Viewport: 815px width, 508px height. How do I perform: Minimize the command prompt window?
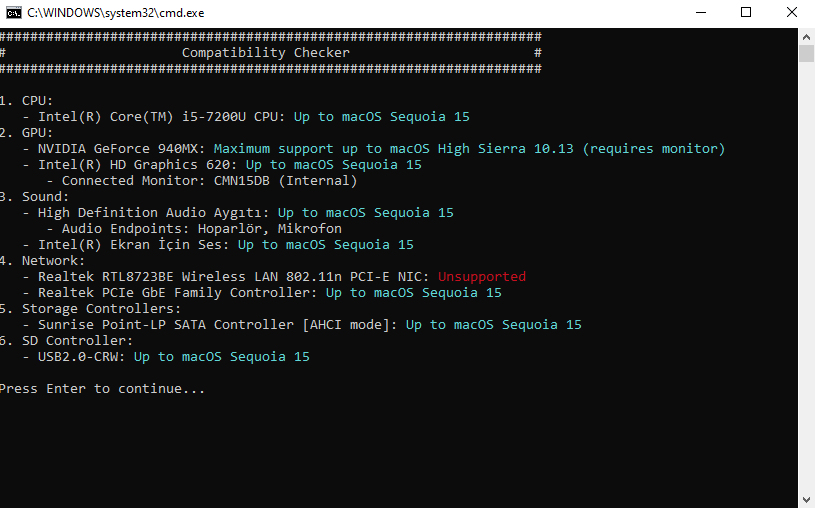700,13
